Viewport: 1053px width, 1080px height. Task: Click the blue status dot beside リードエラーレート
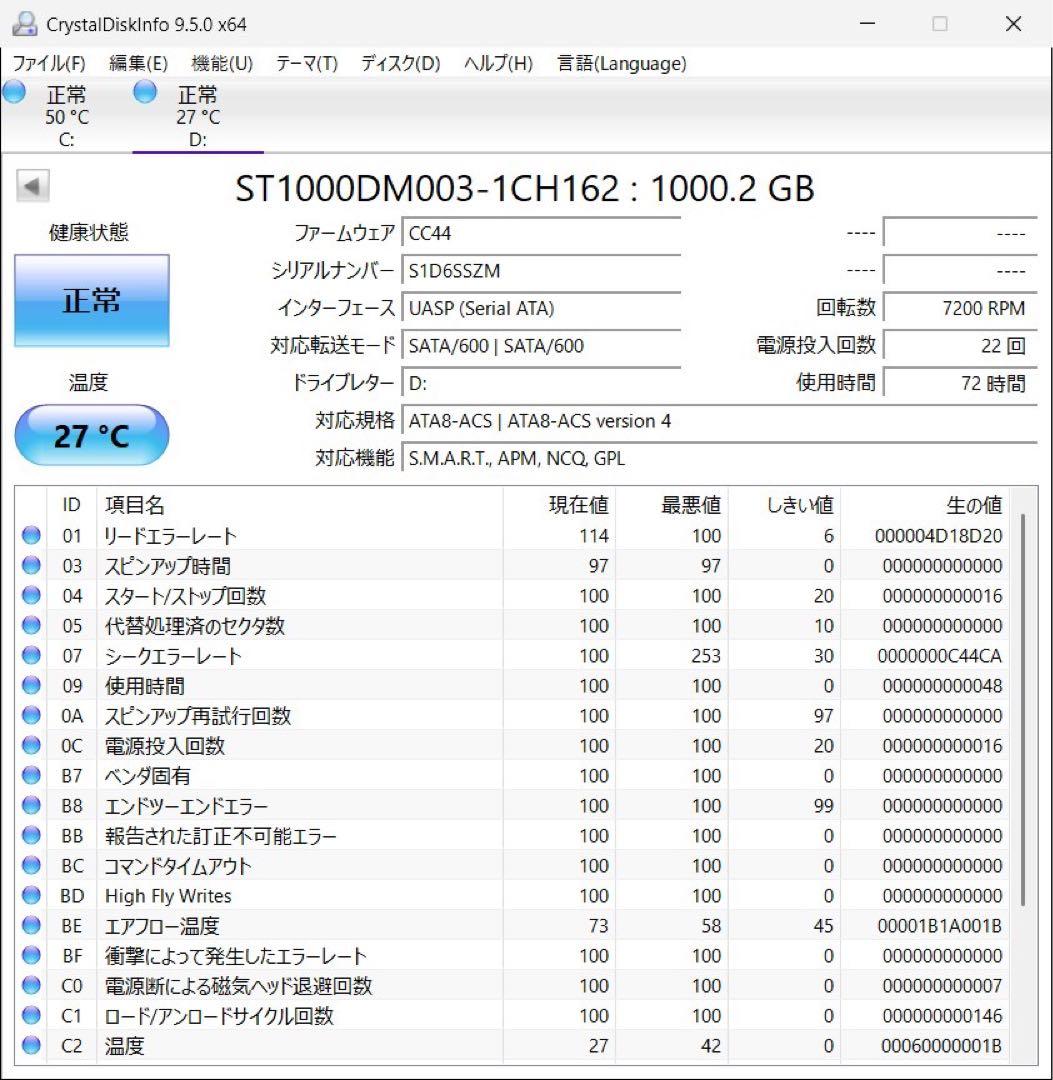coord(30,535)
